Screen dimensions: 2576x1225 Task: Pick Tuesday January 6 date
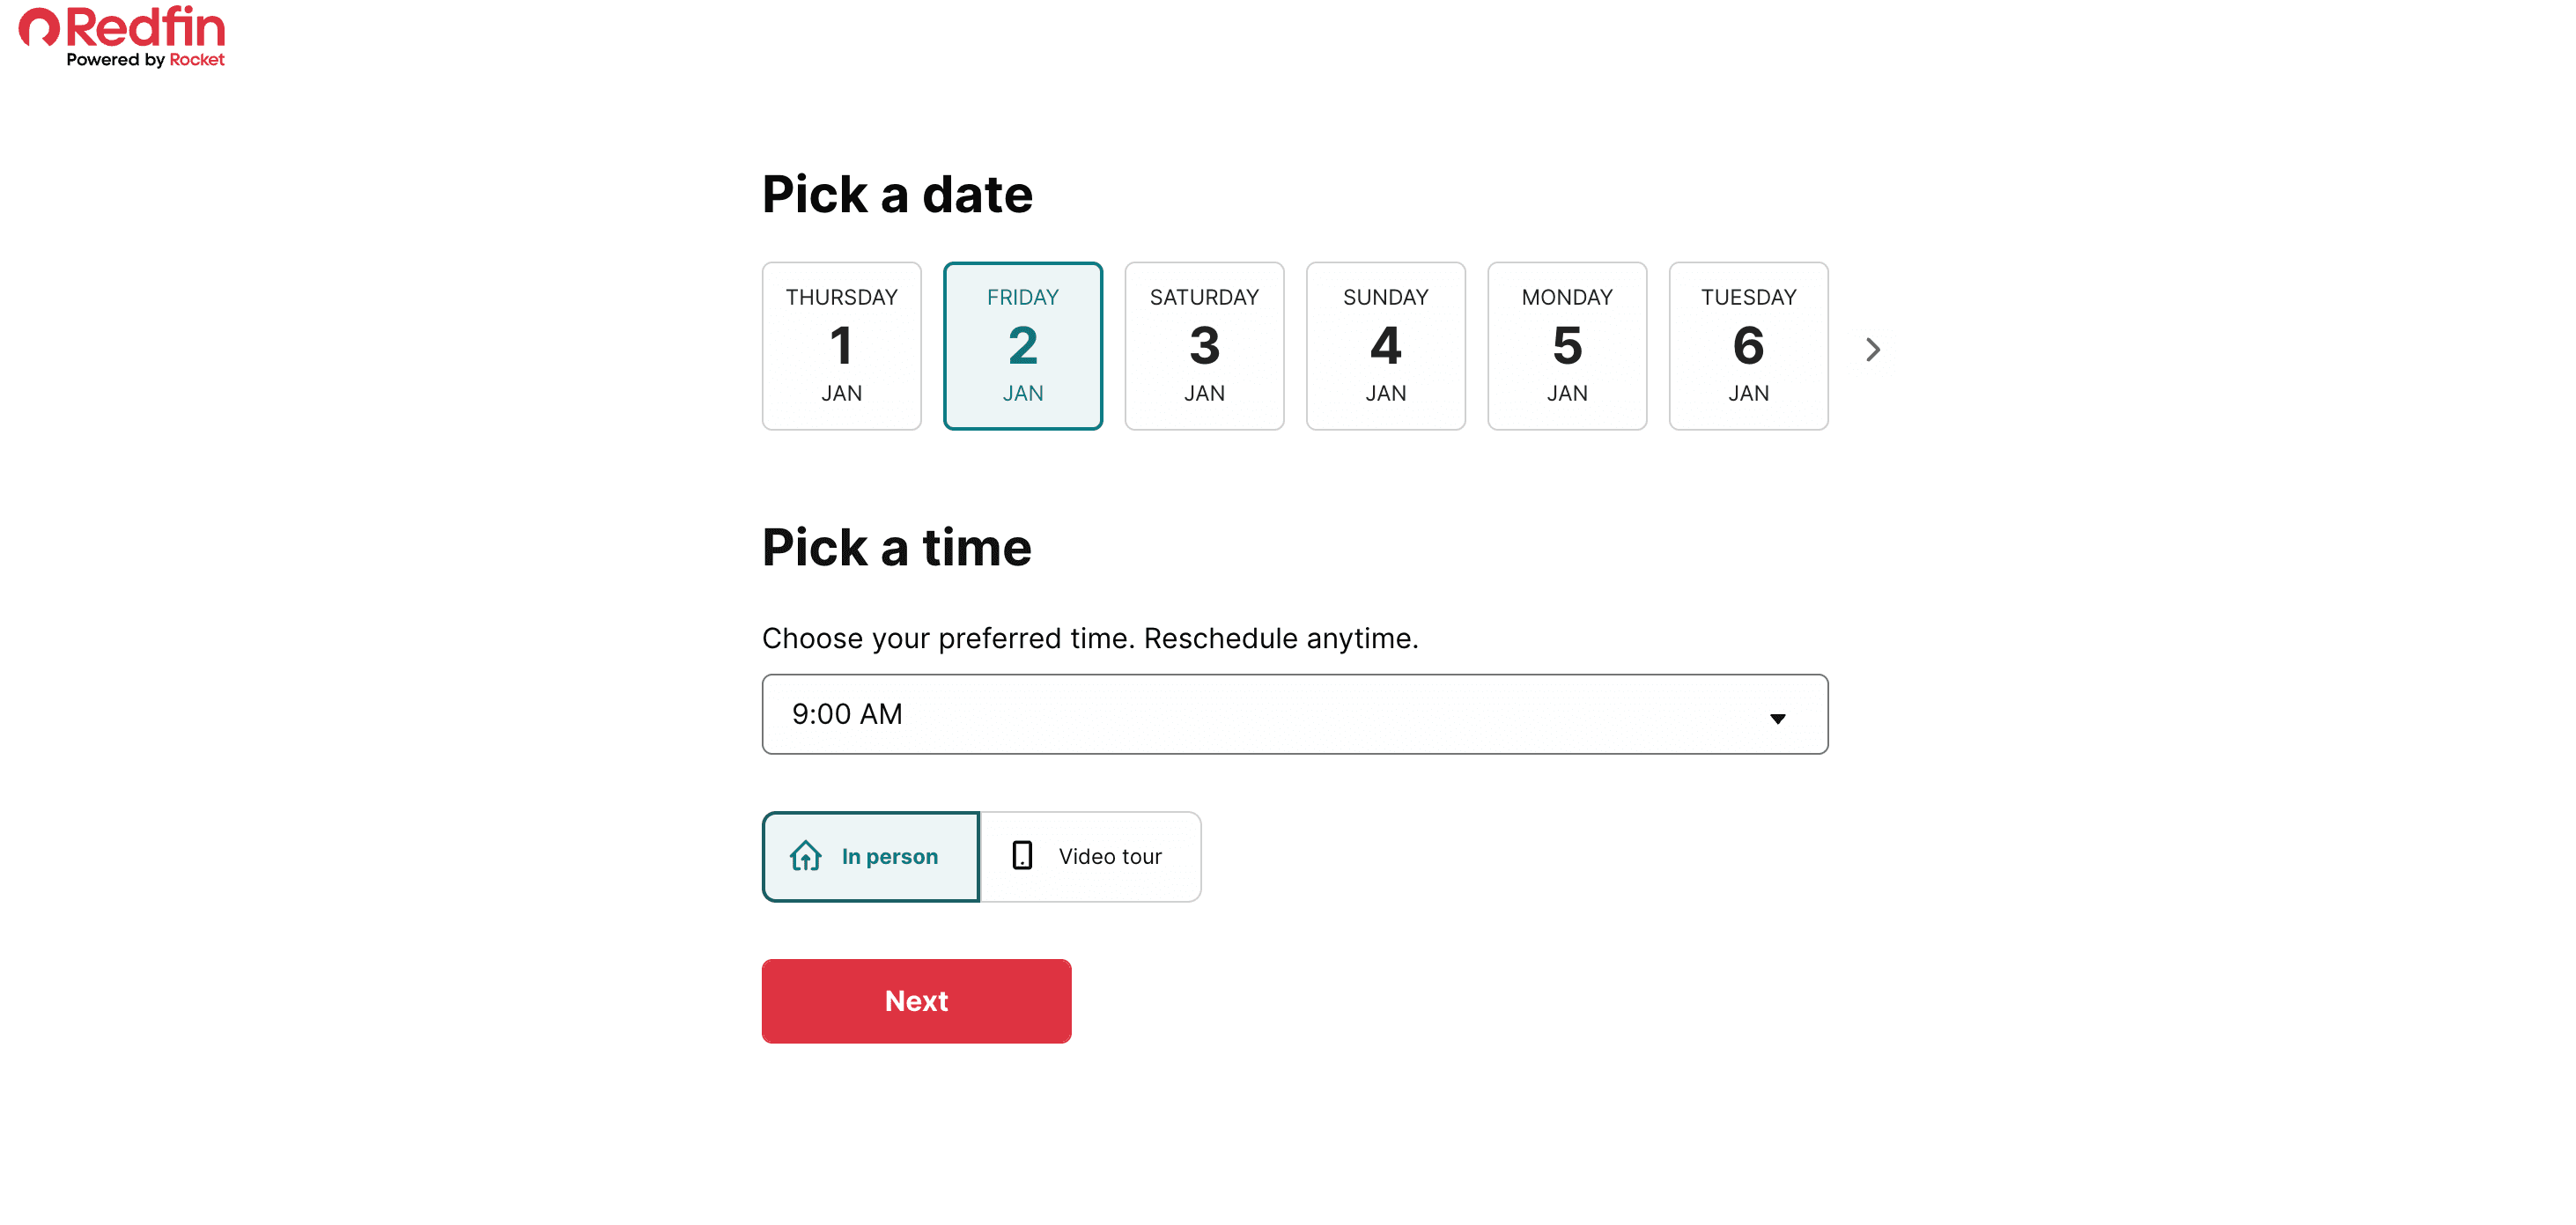[1748, 346]
